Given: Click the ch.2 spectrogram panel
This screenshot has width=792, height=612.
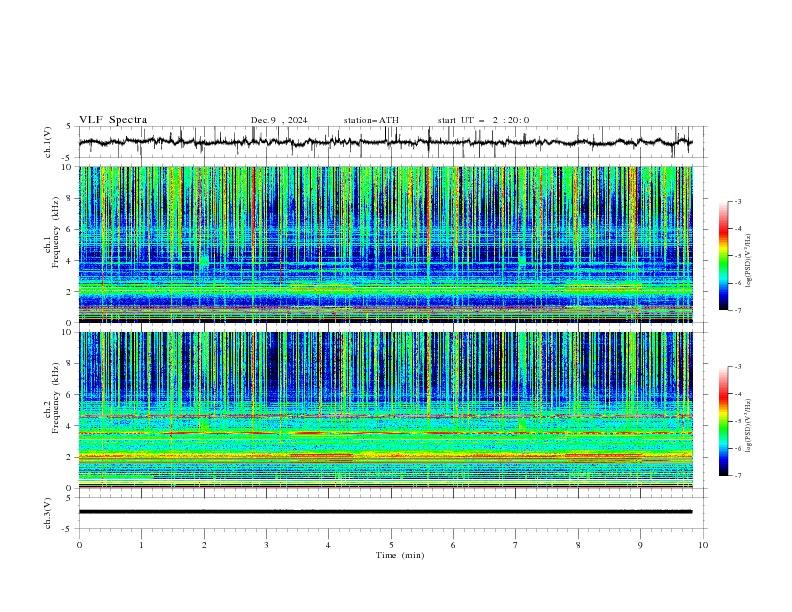Looking at the screenshot, I should click(x=386, y=410).
